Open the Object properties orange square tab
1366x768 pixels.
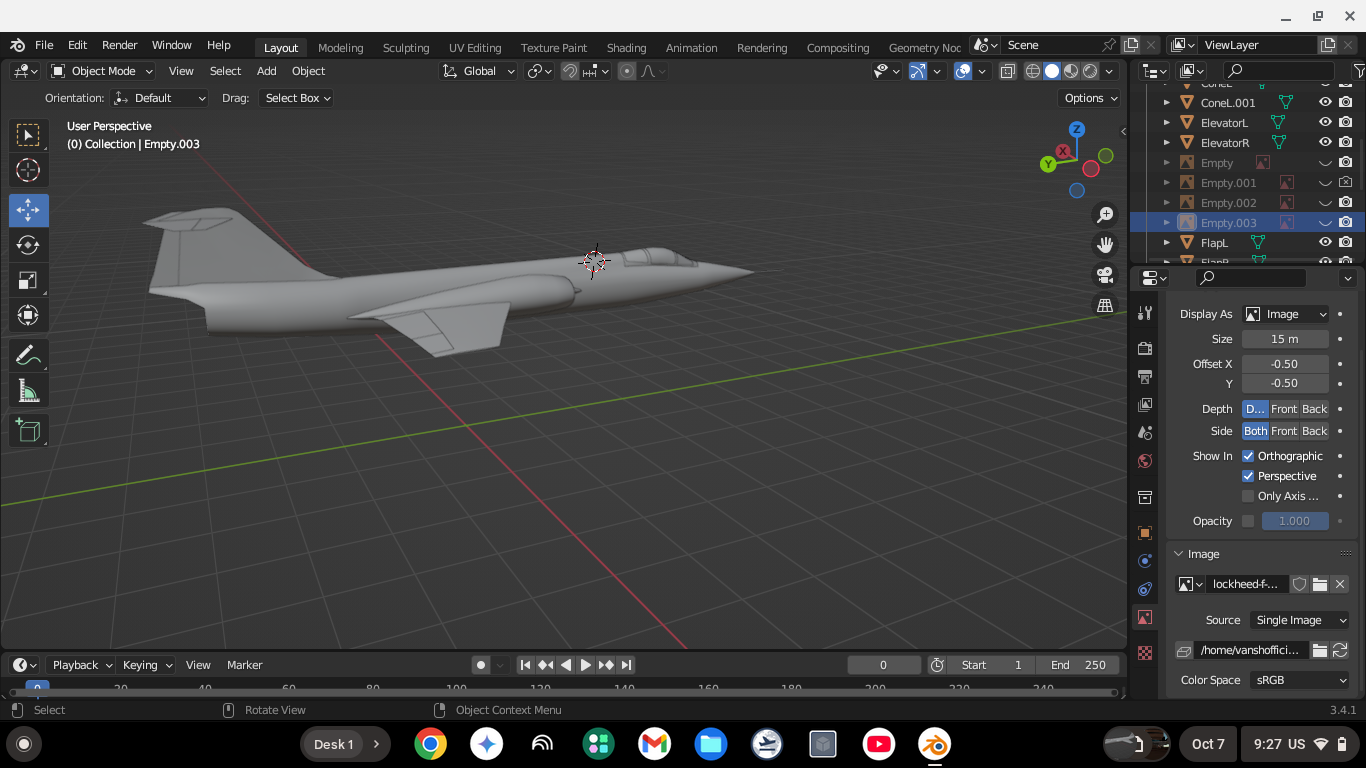click(x=1145, y=533)
